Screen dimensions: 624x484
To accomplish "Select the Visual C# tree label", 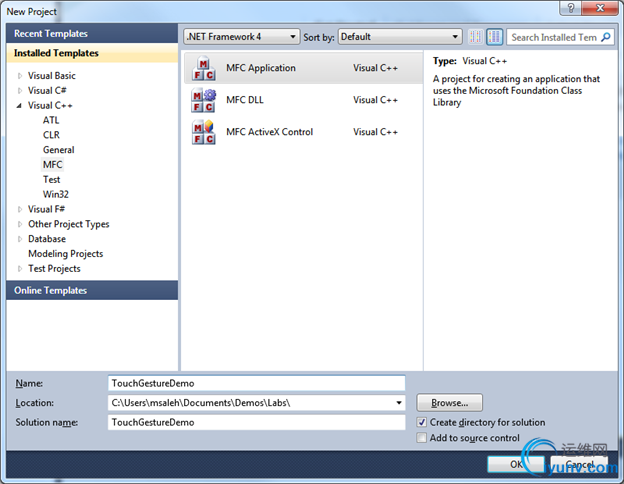I will (x=47, y=91).
